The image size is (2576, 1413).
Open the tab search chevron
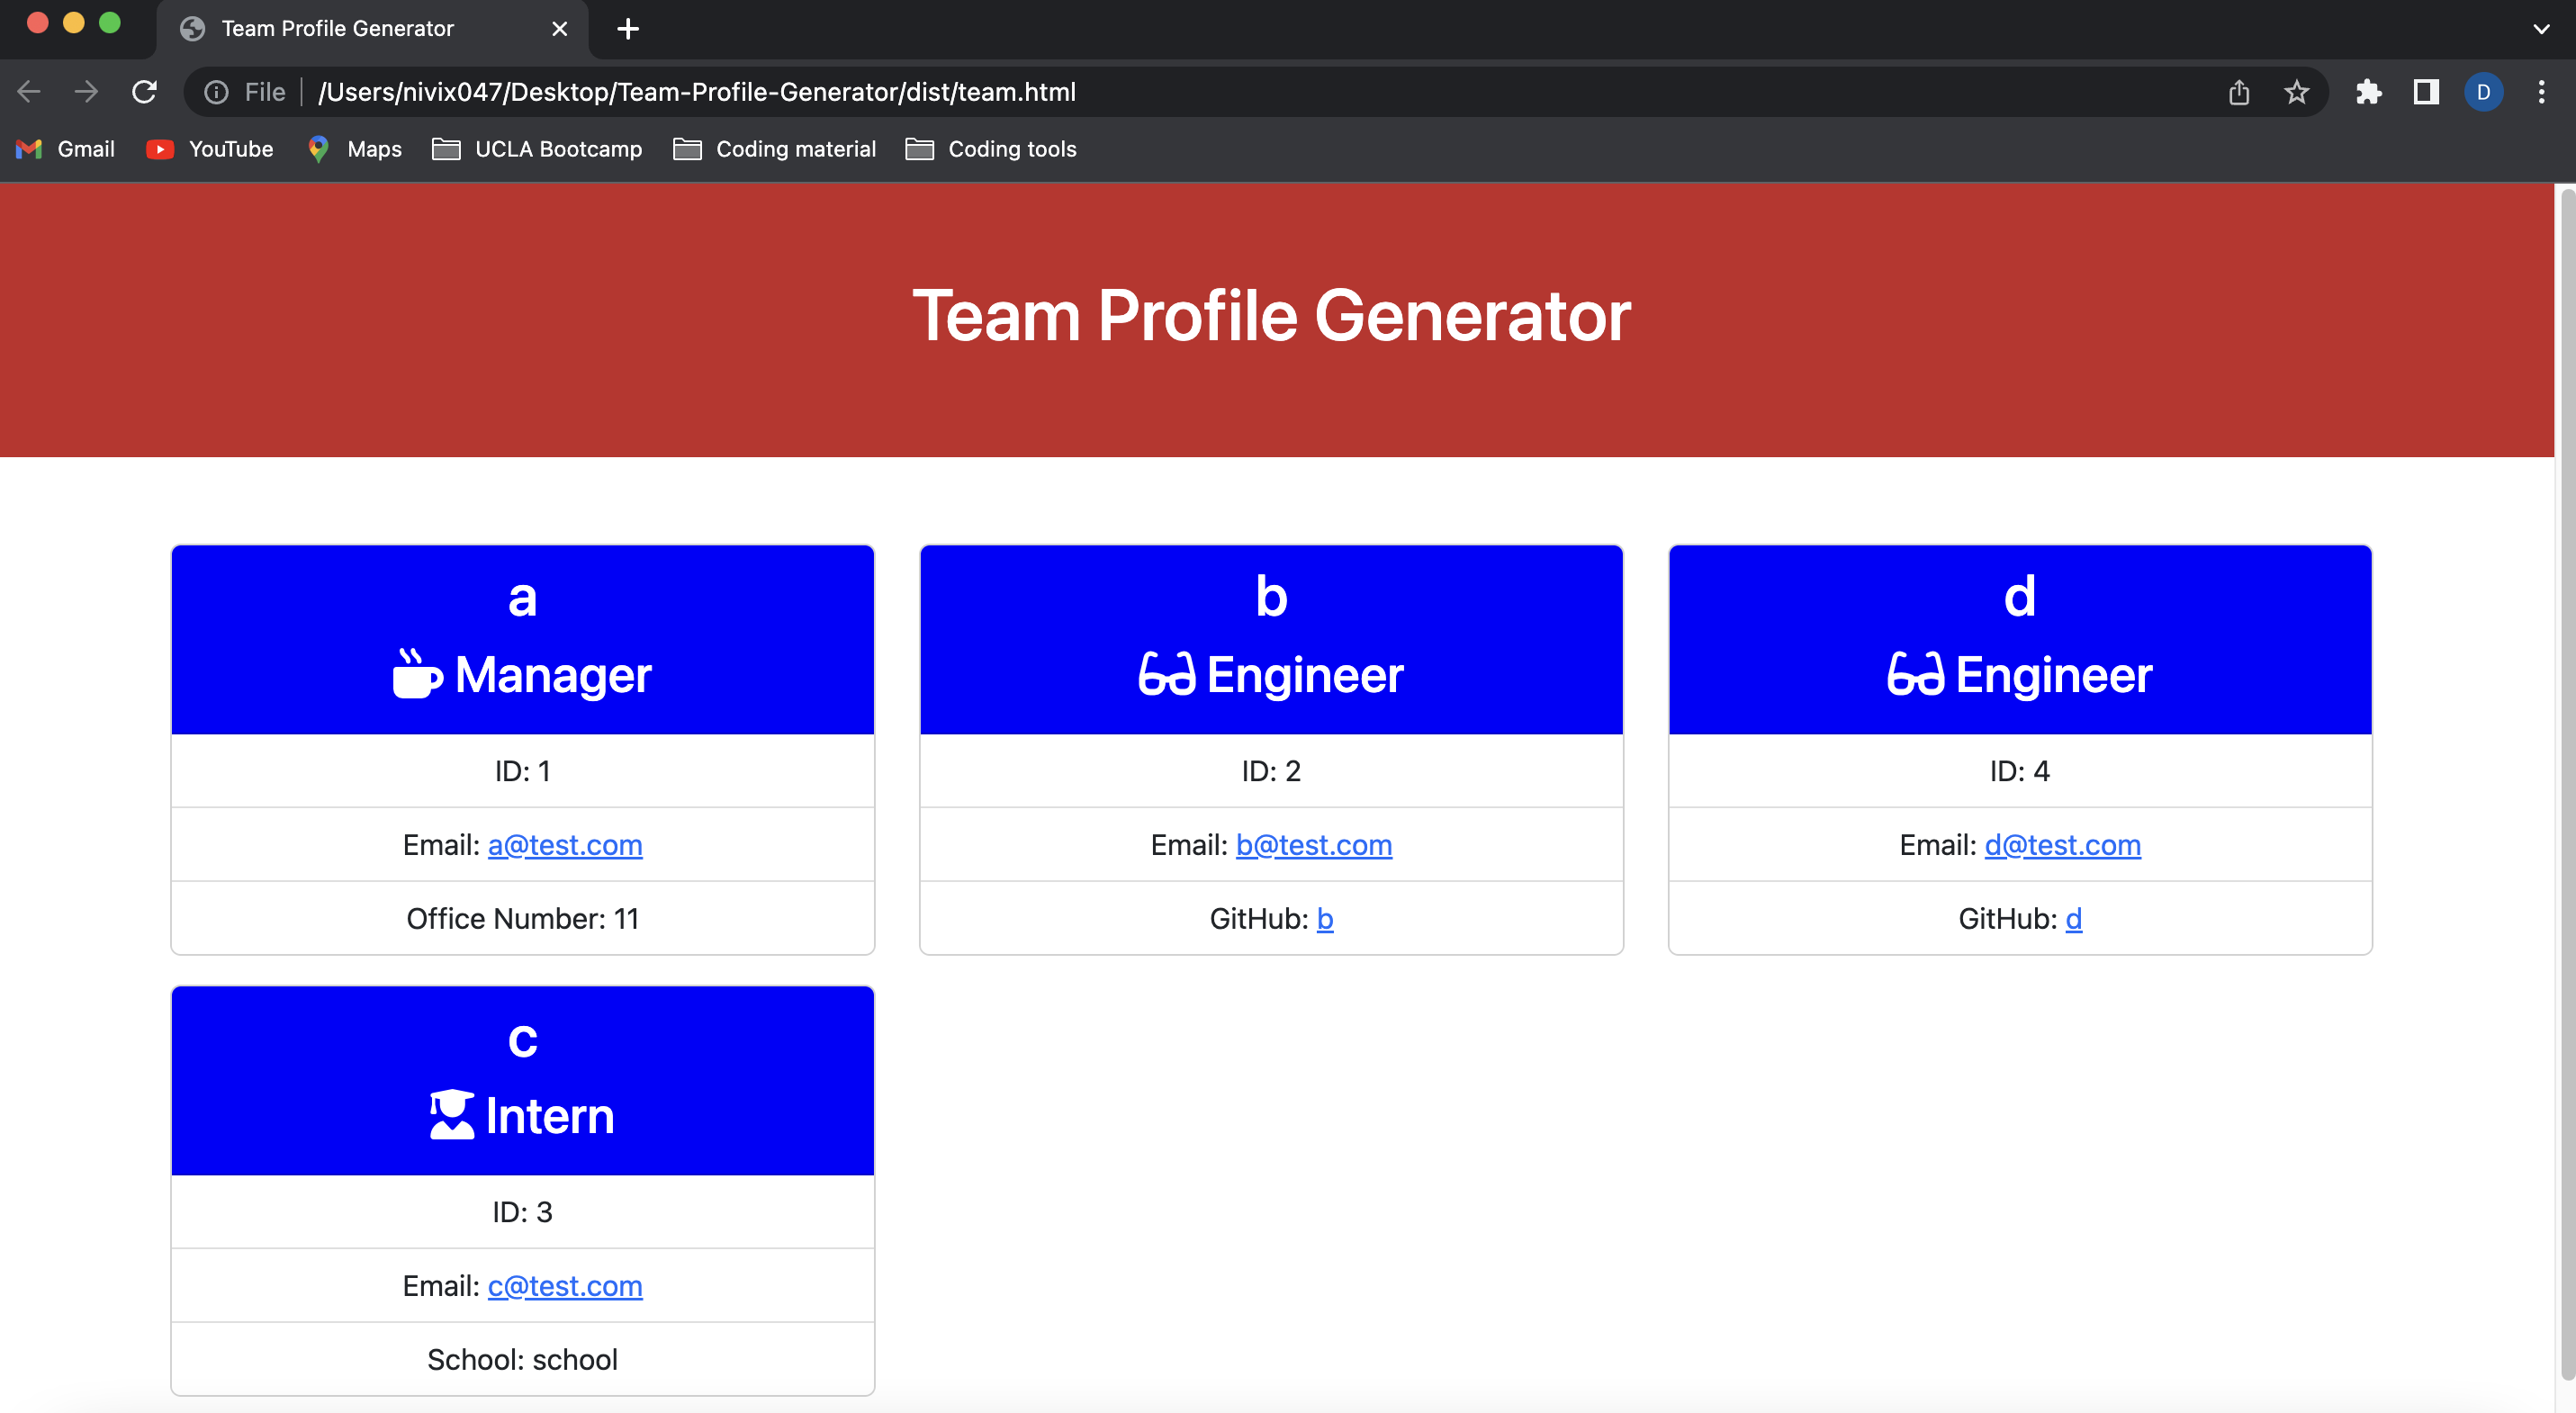(x=2540, y=29)
